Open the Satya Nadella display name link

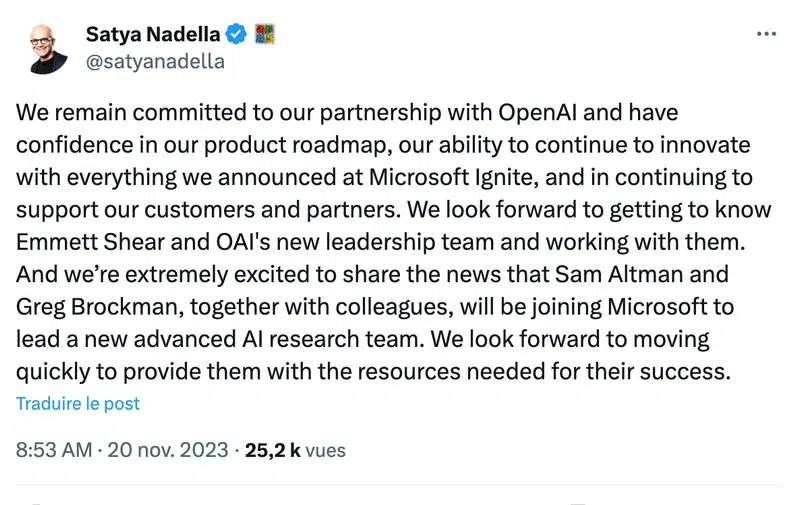[x=153, y=35]
